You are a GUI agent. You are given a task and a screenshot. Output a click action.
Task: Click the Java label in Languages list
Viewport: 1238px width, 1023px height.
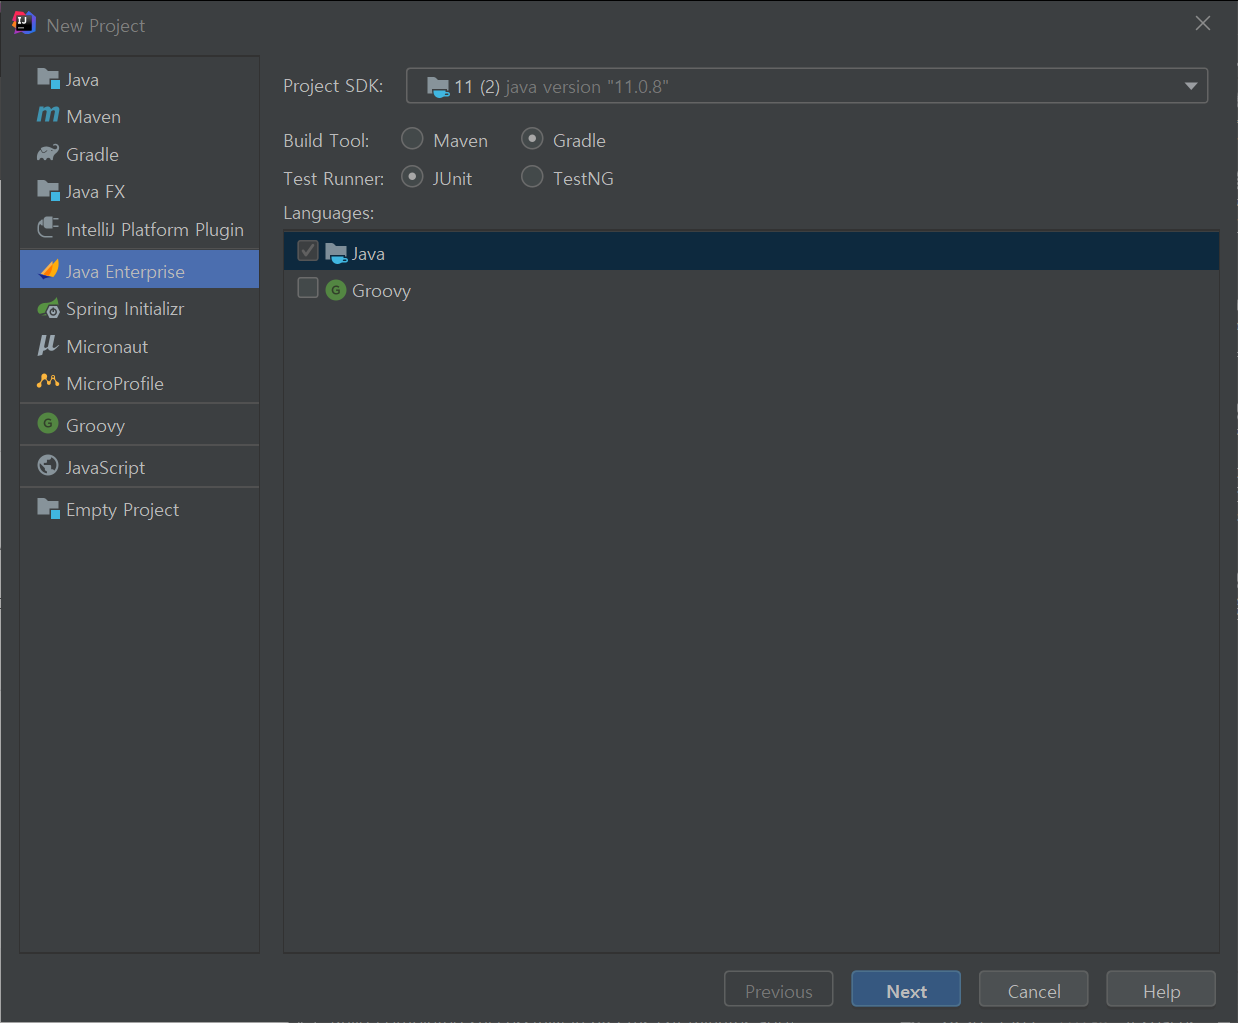point(368,254)
